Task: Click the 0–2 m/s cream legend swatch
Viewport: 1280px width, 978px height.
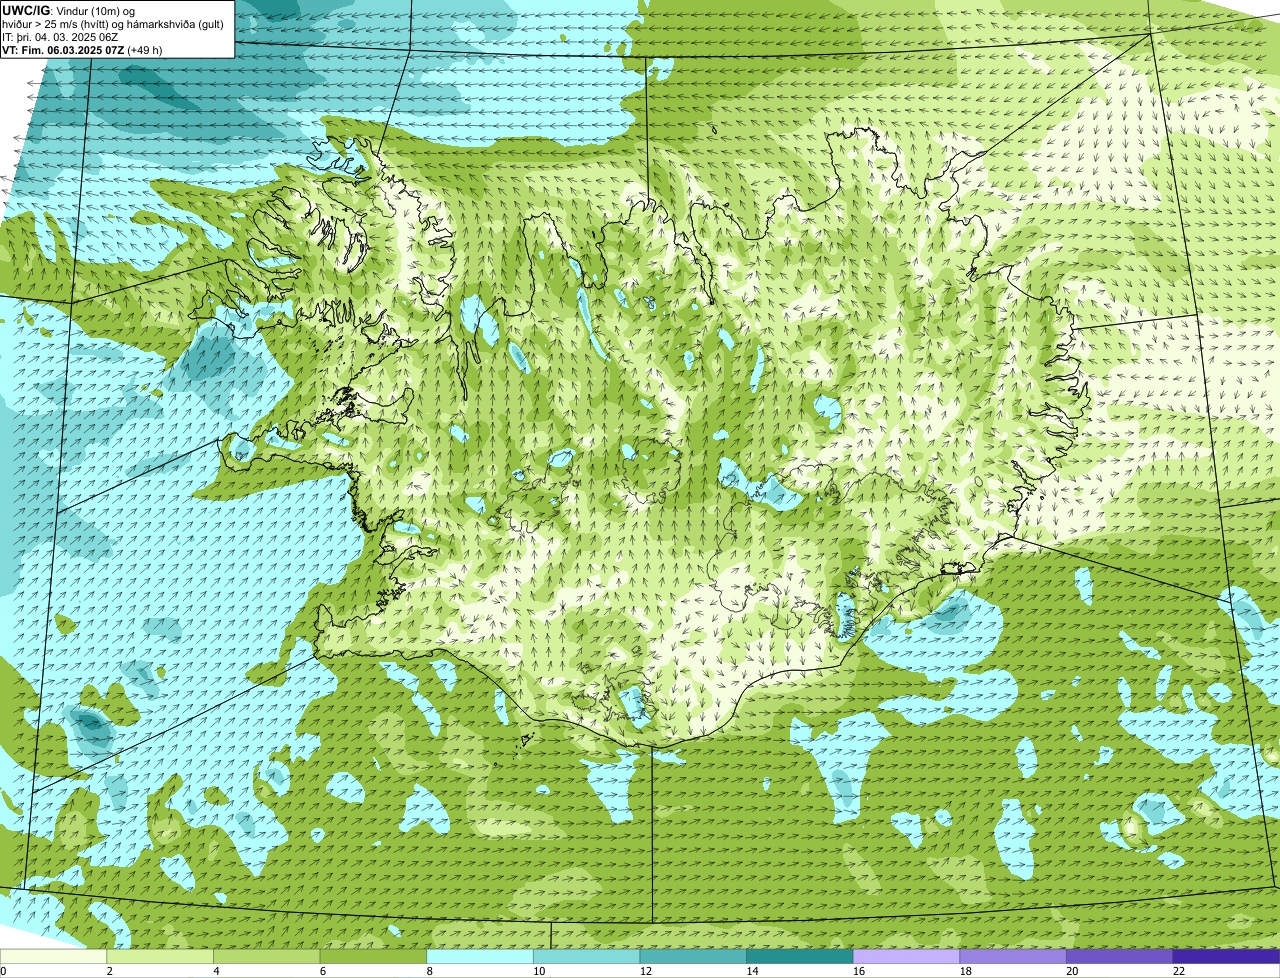Action: point(53,956)
